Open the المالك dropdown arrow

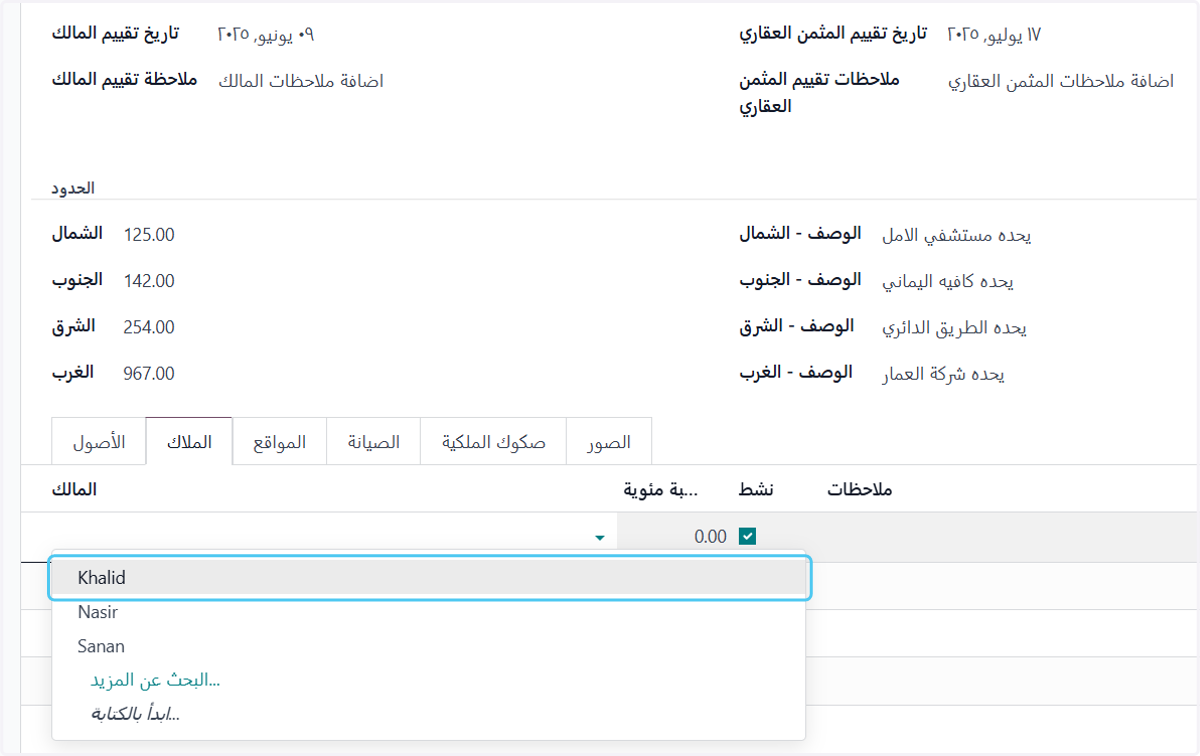pos(599,538)
